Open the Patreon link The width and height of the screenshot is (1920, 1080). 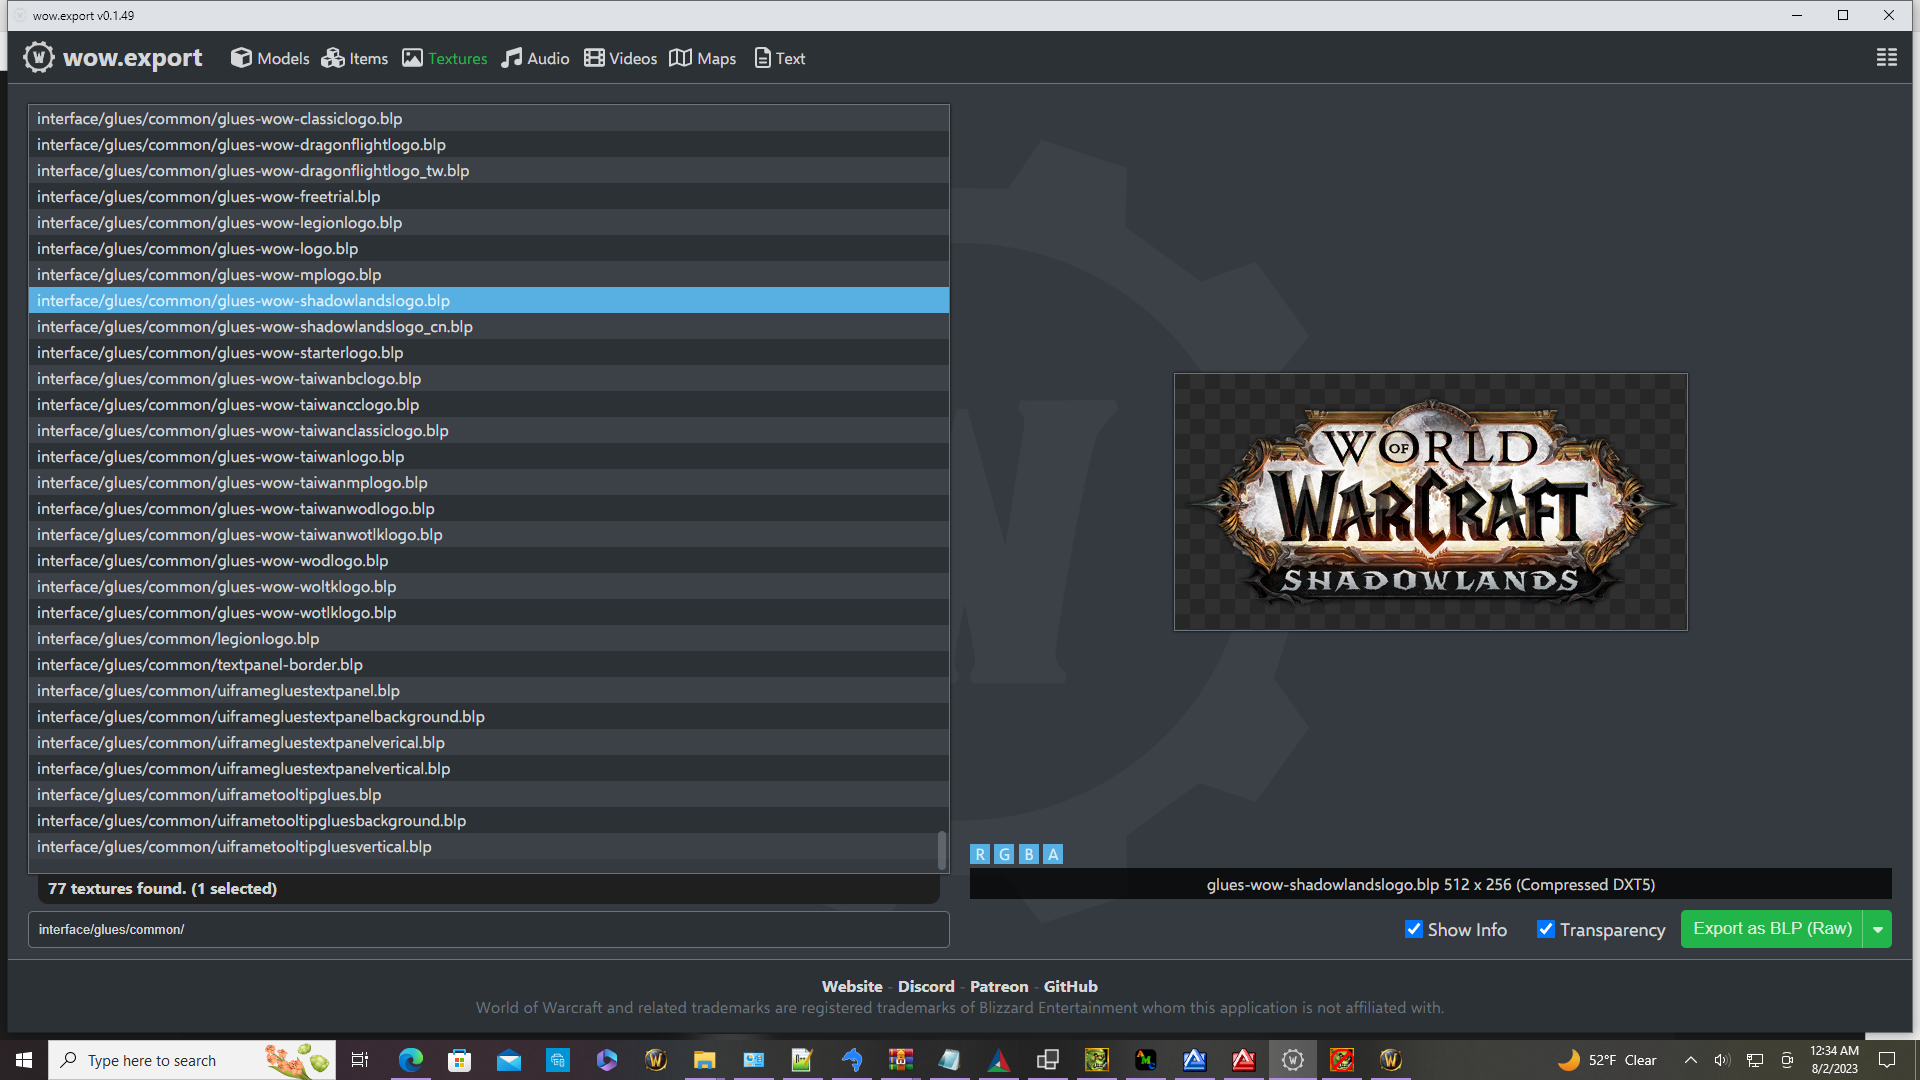[999, 986]
